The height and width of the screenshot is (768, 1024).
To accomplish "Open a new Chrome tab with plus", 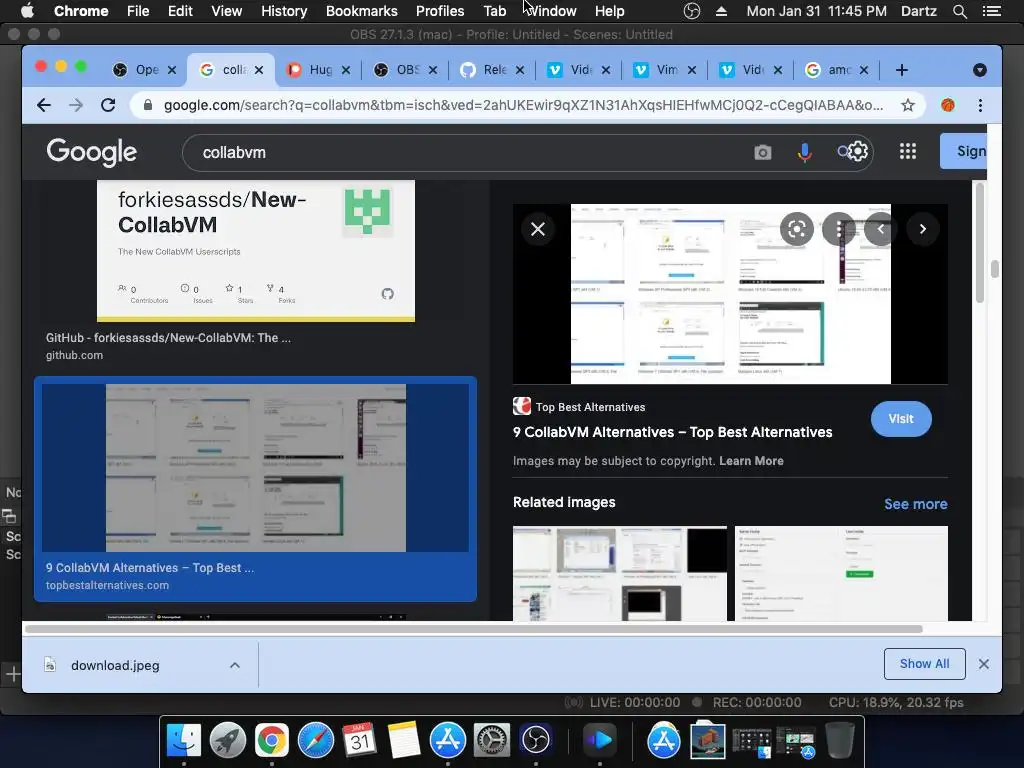I will [901, 70].
